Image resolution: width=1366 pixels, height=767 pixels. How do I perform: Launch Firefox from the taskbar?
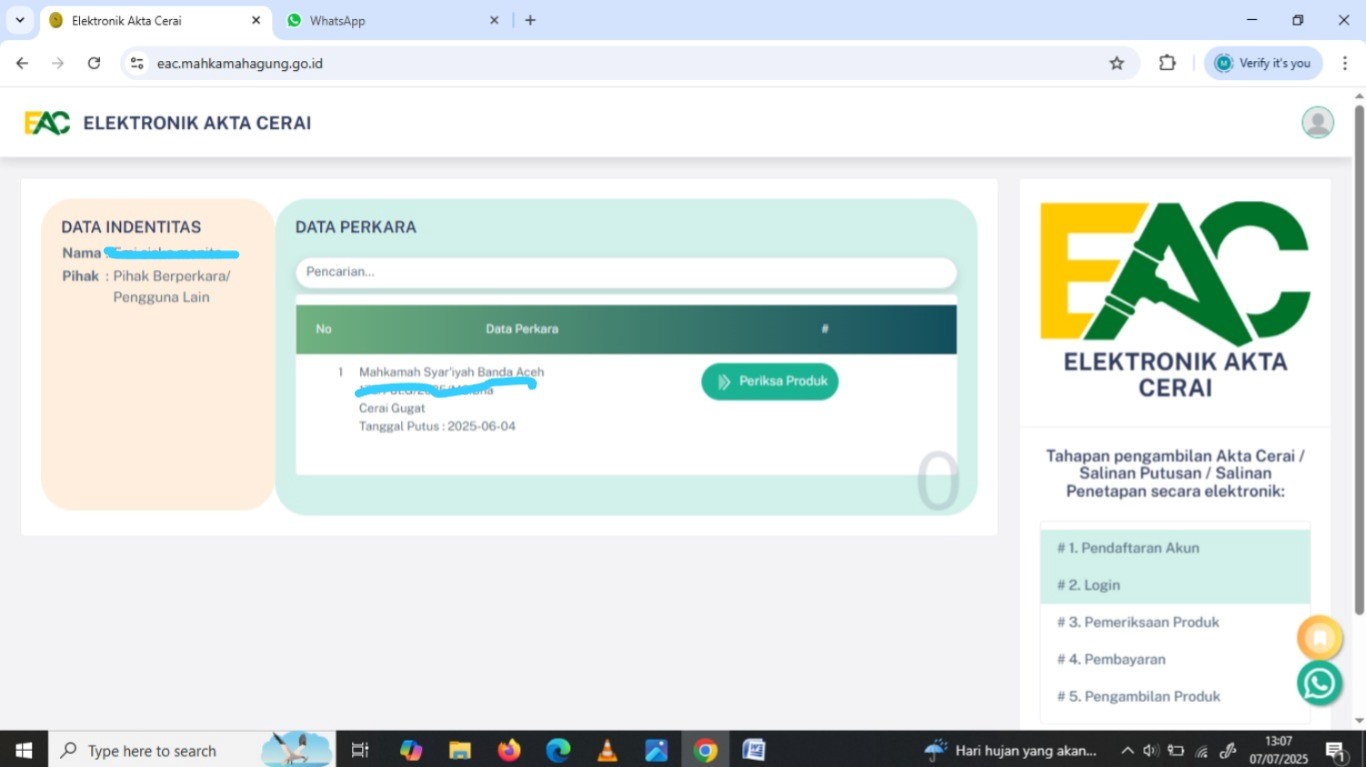tap(509, 750)
